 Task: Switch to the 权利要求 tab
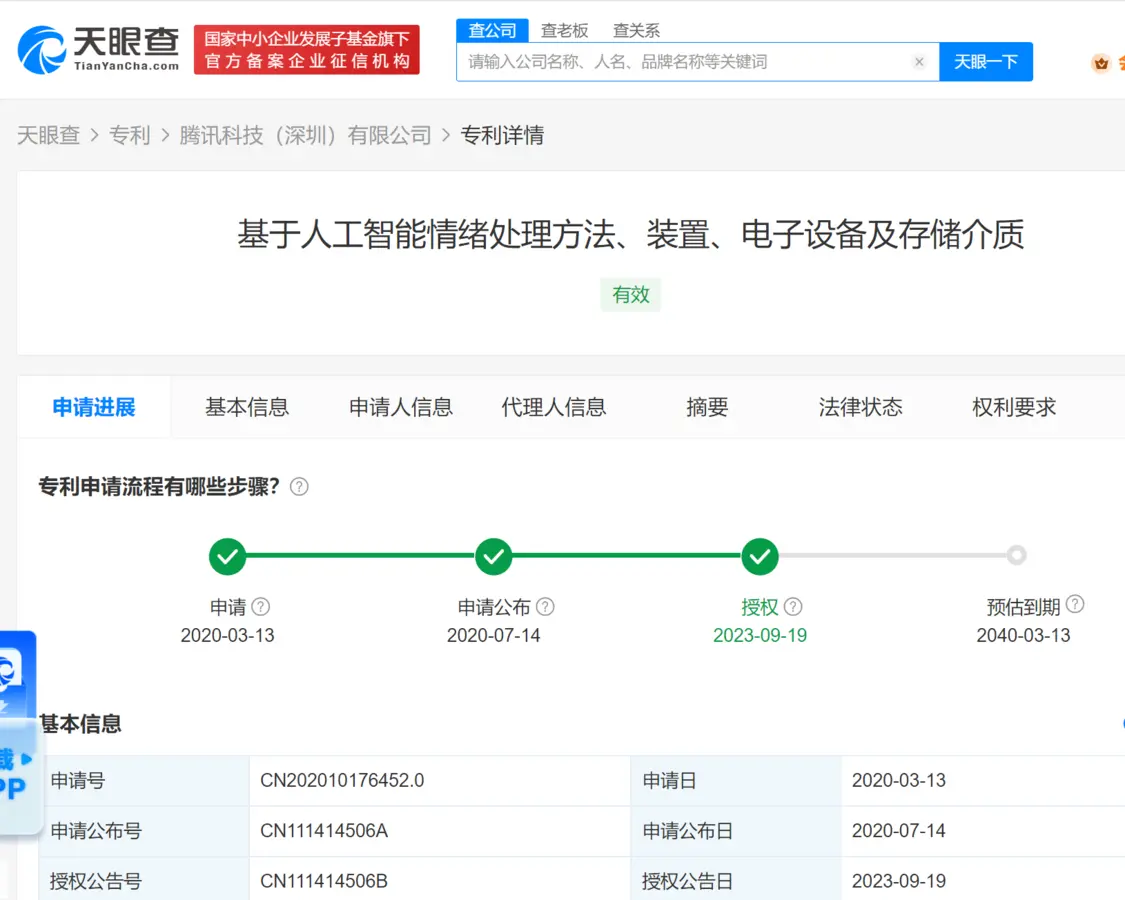coord(1014,407)
